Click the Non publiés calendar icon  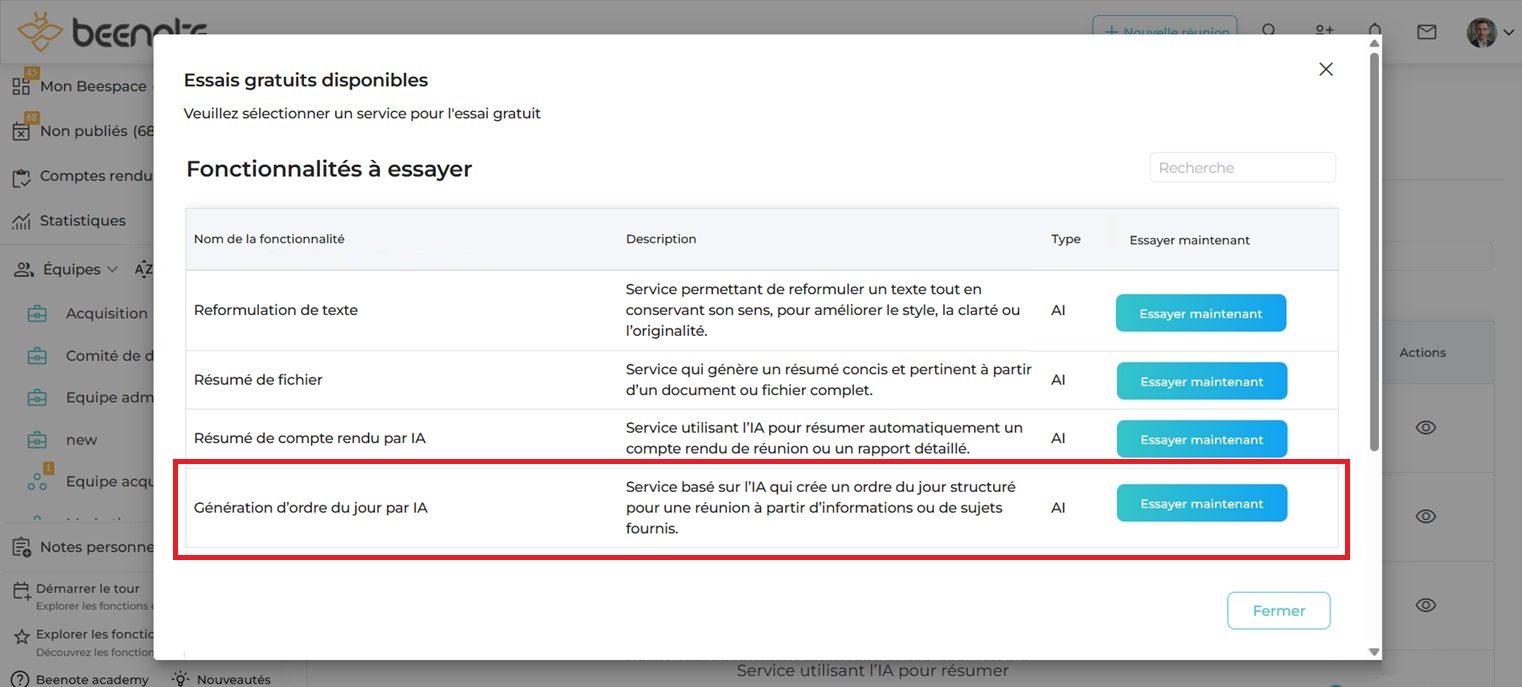pos(21,131)
